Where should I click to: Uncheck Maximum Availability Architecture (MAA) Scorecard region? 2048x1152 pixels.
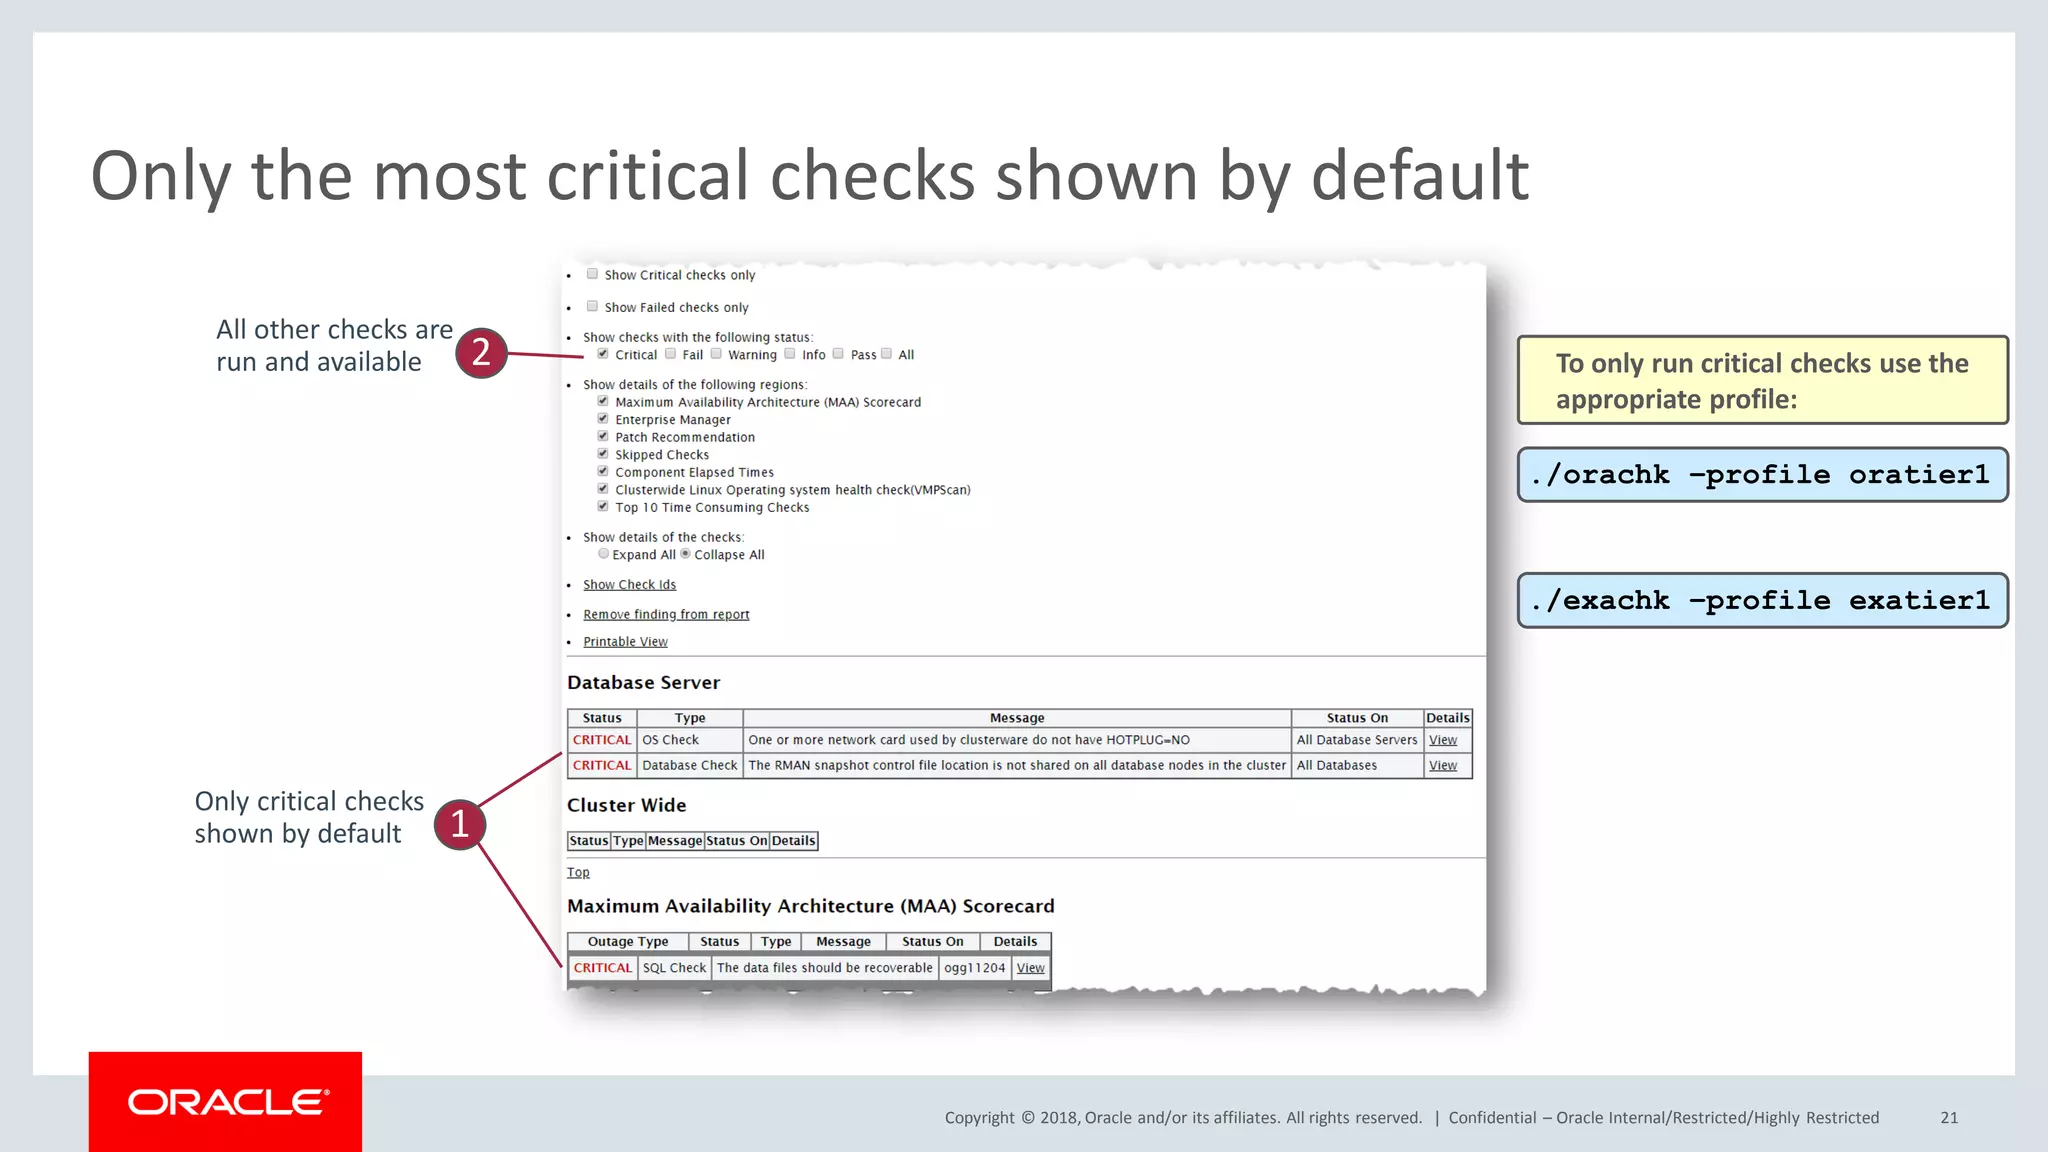click(x=603, y=401)
